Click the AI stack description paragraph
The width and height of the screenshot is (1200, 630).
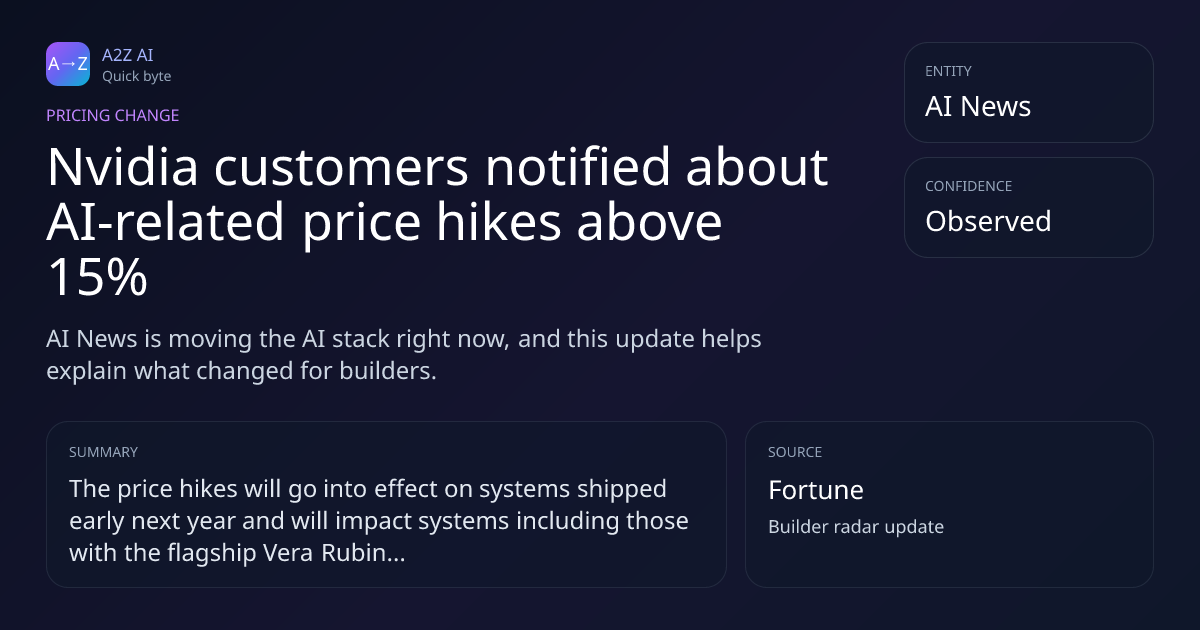404,354
